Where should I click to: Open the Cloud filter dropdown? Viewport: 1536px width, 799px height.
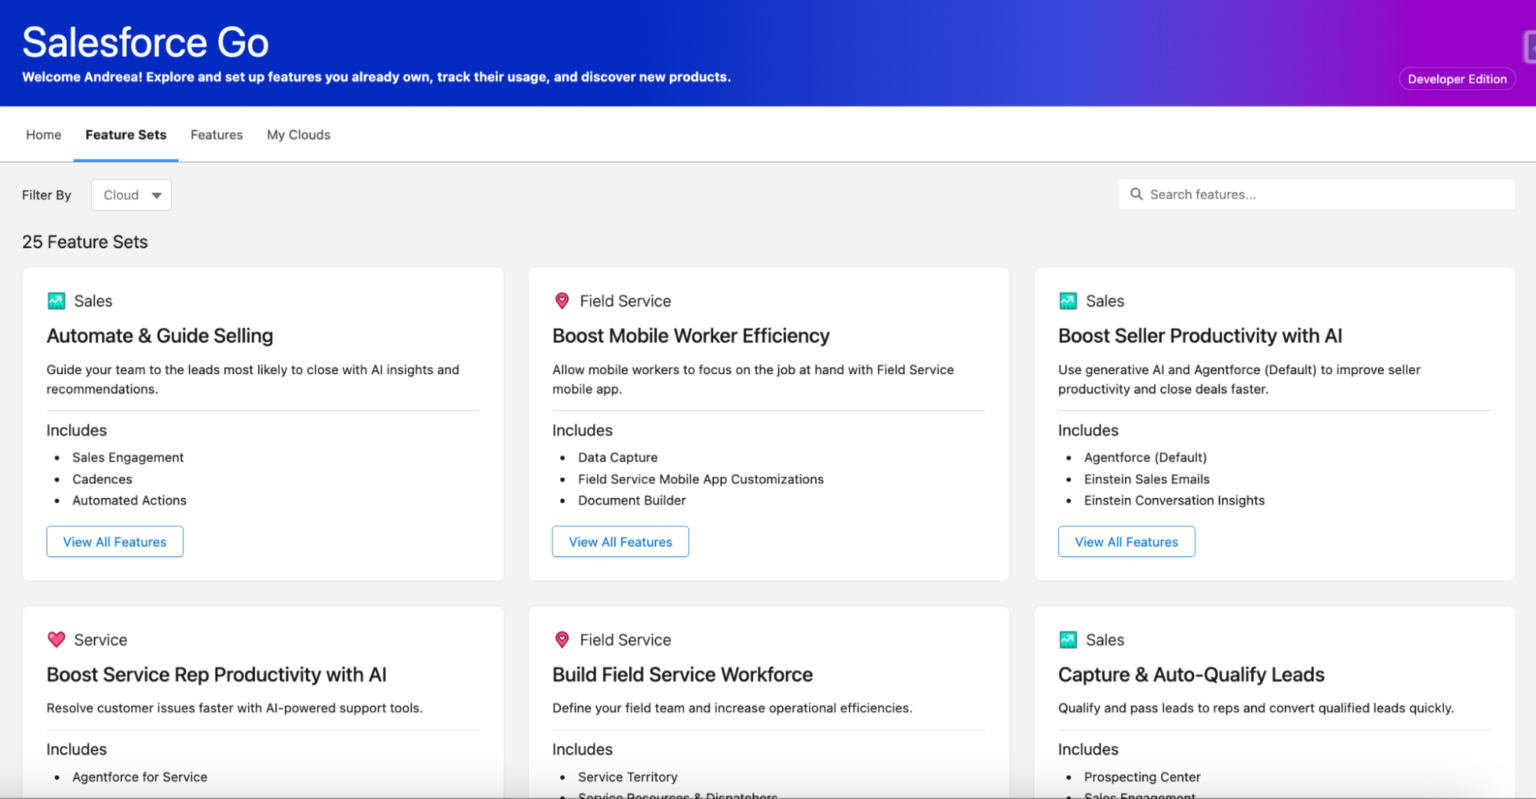131,195
